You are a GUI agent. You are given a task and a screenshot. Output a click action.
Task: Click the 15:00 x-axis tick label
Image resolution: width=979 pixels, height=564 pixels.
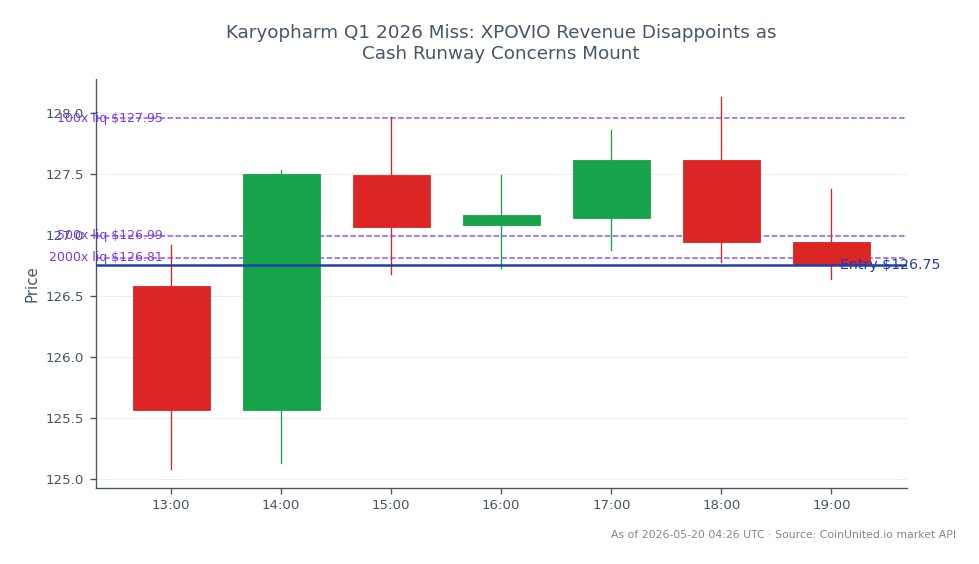click(391, 505)
